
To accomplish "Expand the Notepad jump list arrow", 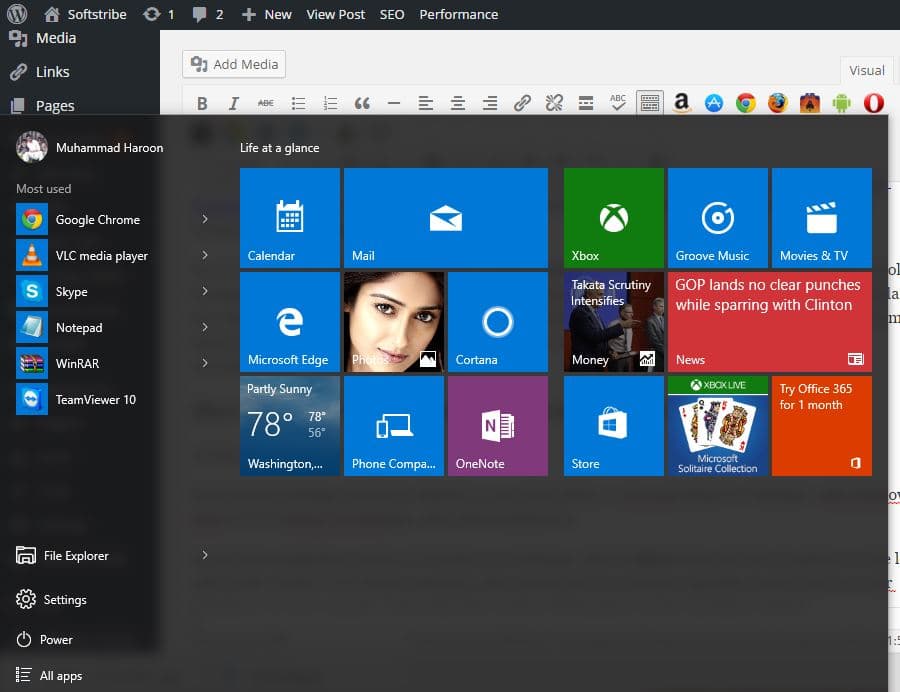I will [205, 327].
